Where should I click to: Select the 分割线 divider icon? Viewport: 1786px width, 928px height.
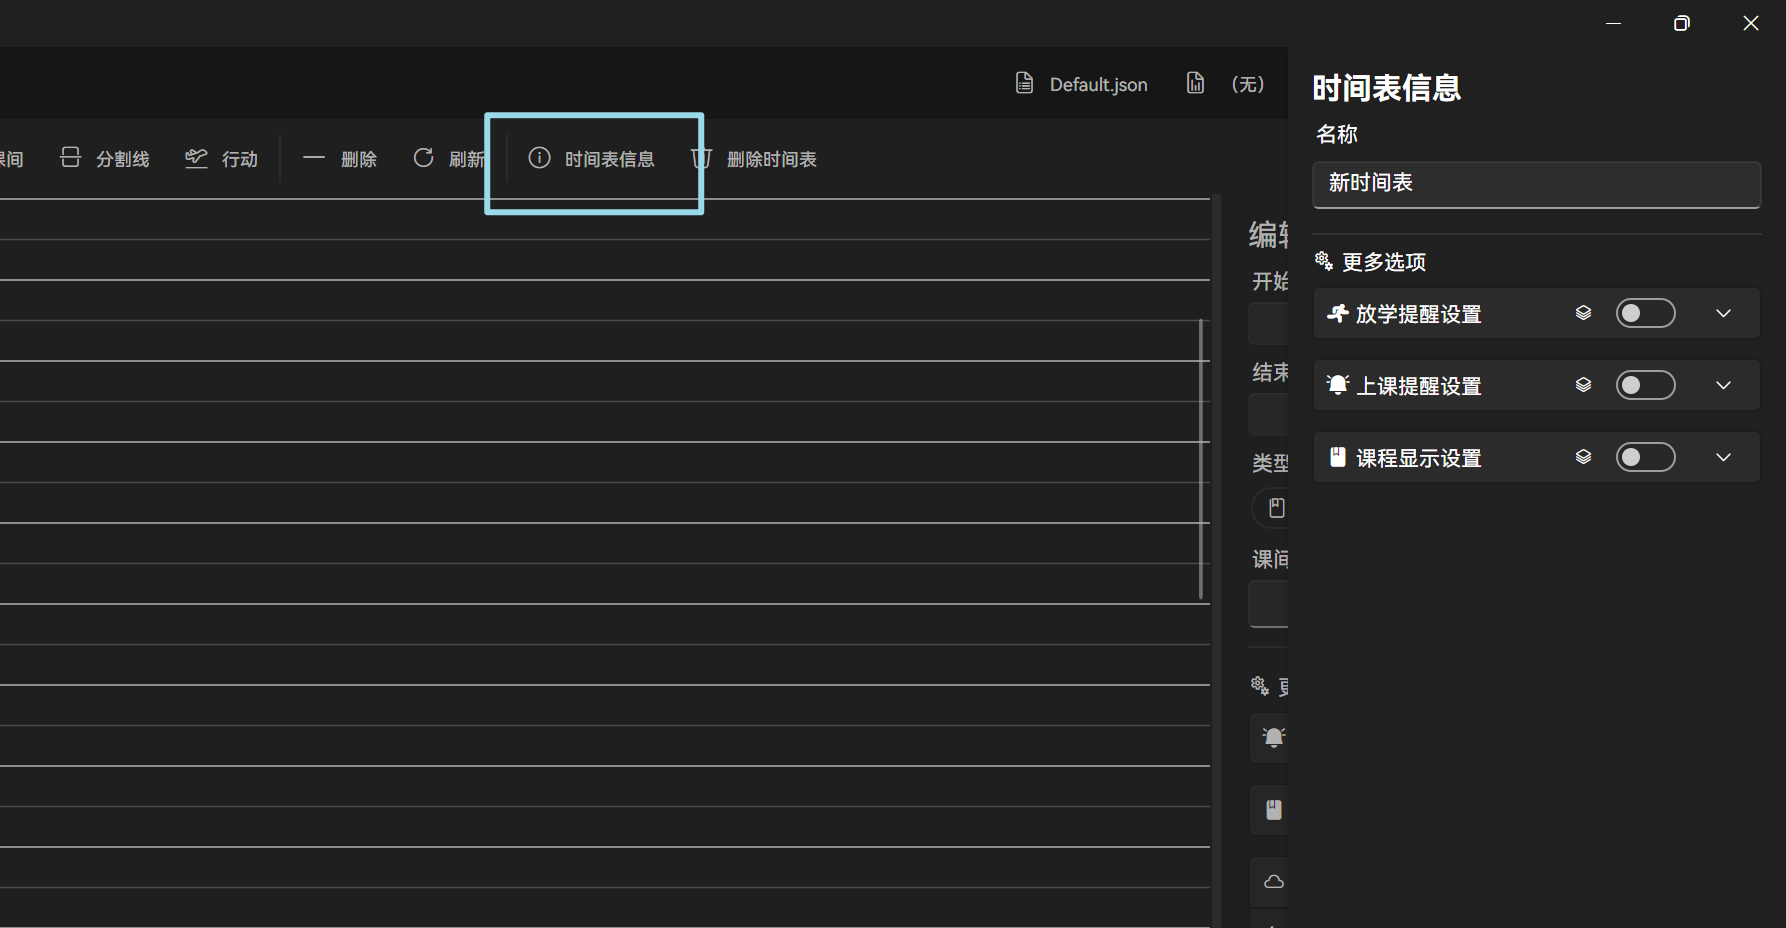(69, 157)
